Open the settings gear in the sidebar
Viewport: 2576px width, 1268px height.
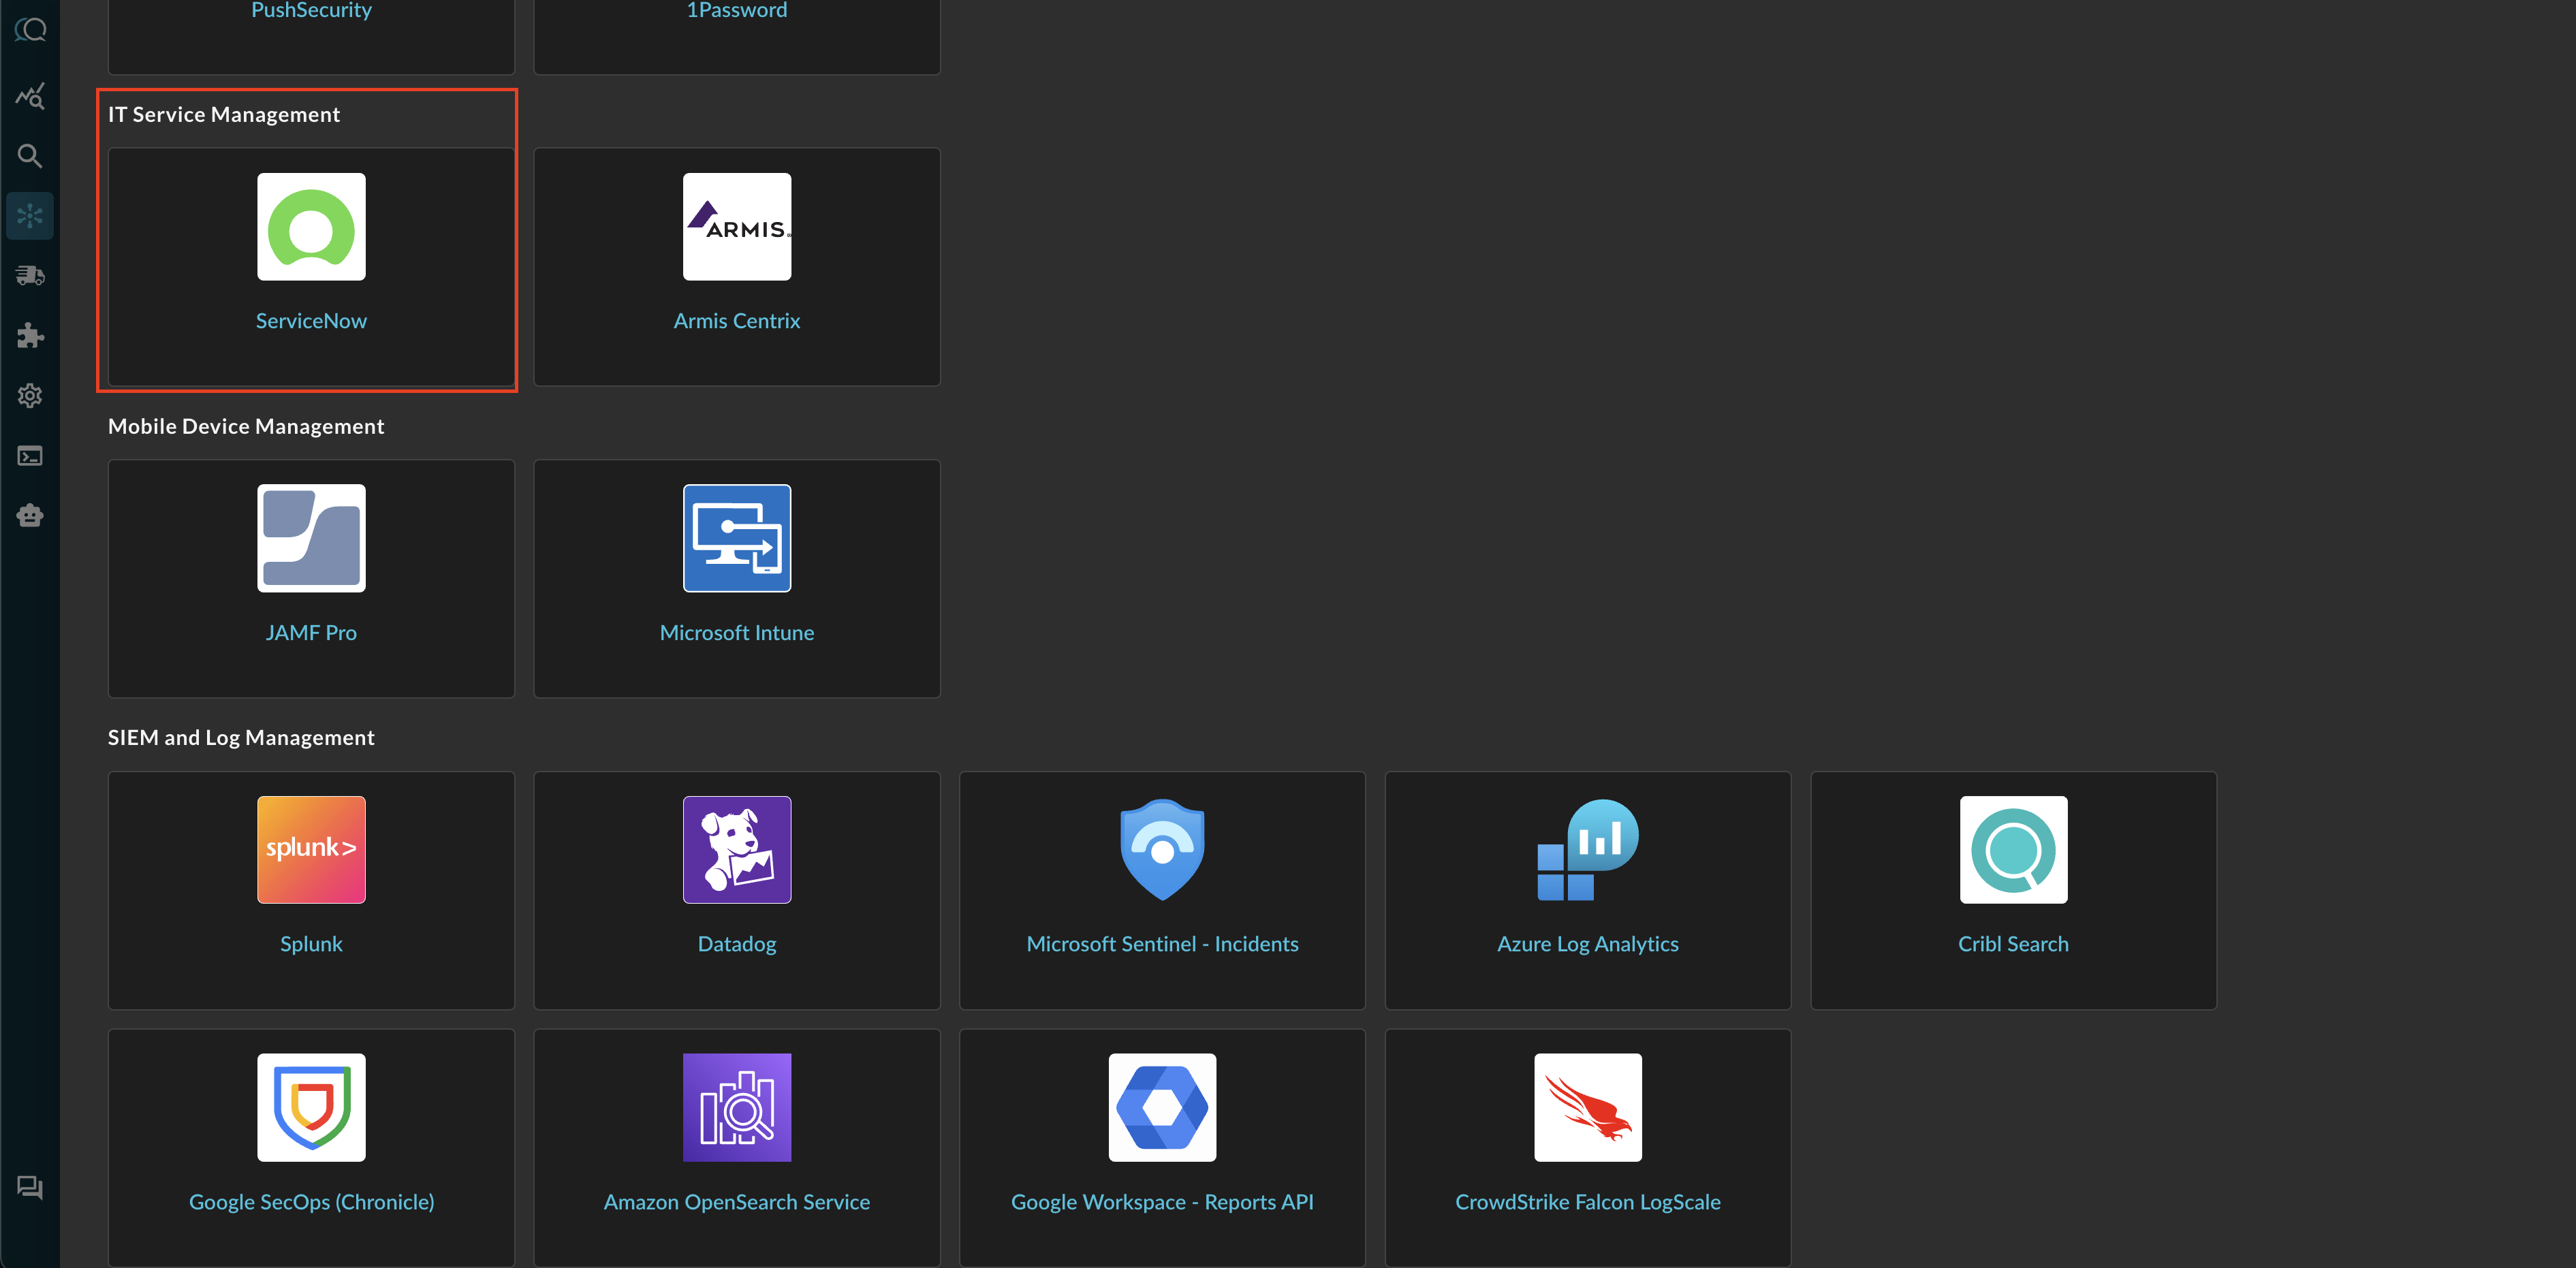click(30, 396)
